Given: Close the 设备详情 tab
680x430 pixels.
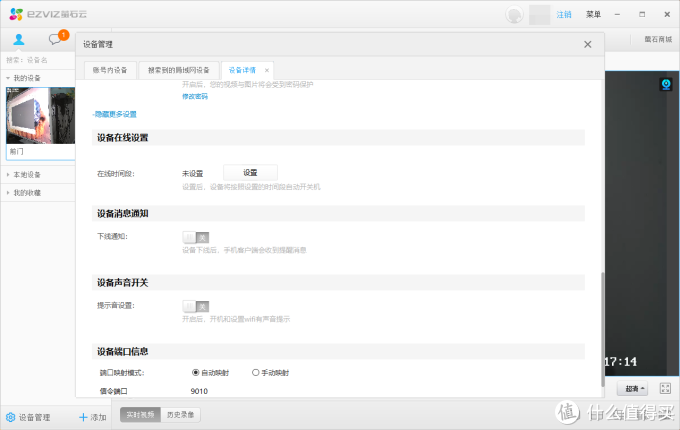Looking at the screenshot, I should [267, 70].
